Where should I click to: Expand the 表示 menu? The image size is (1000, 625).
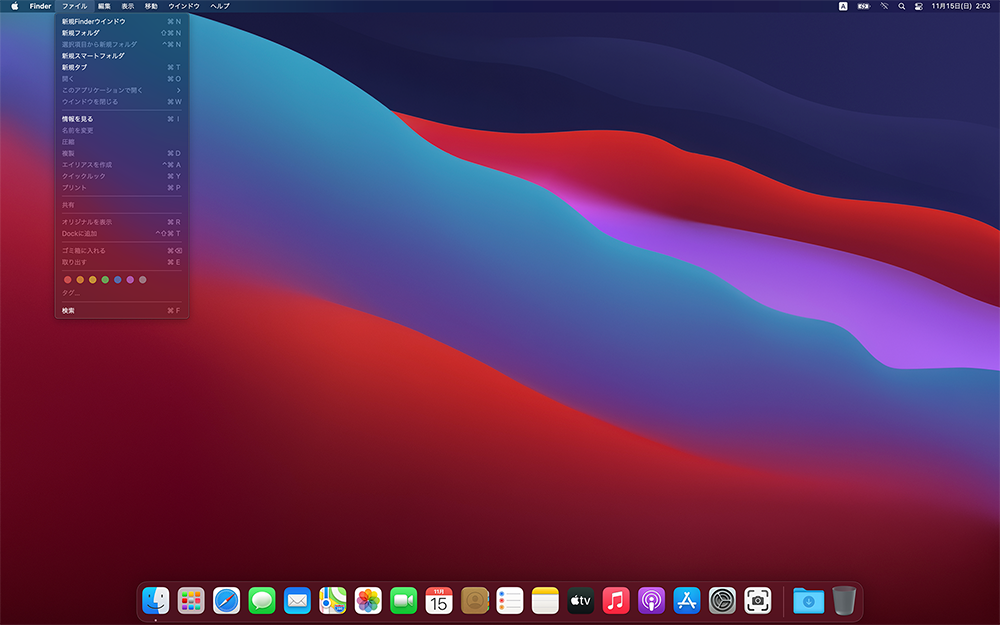pyautogui.click(x=127, y=6)
